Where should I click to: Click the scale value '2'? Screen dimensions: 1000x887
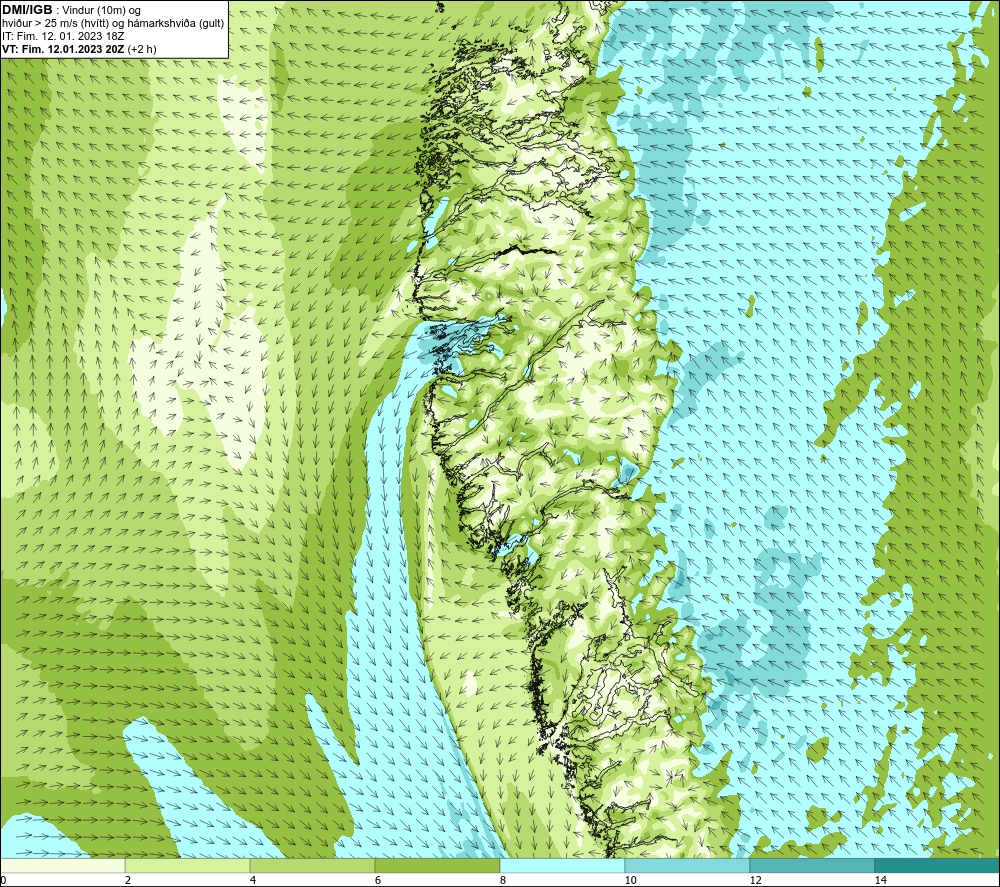coord(128,880)
